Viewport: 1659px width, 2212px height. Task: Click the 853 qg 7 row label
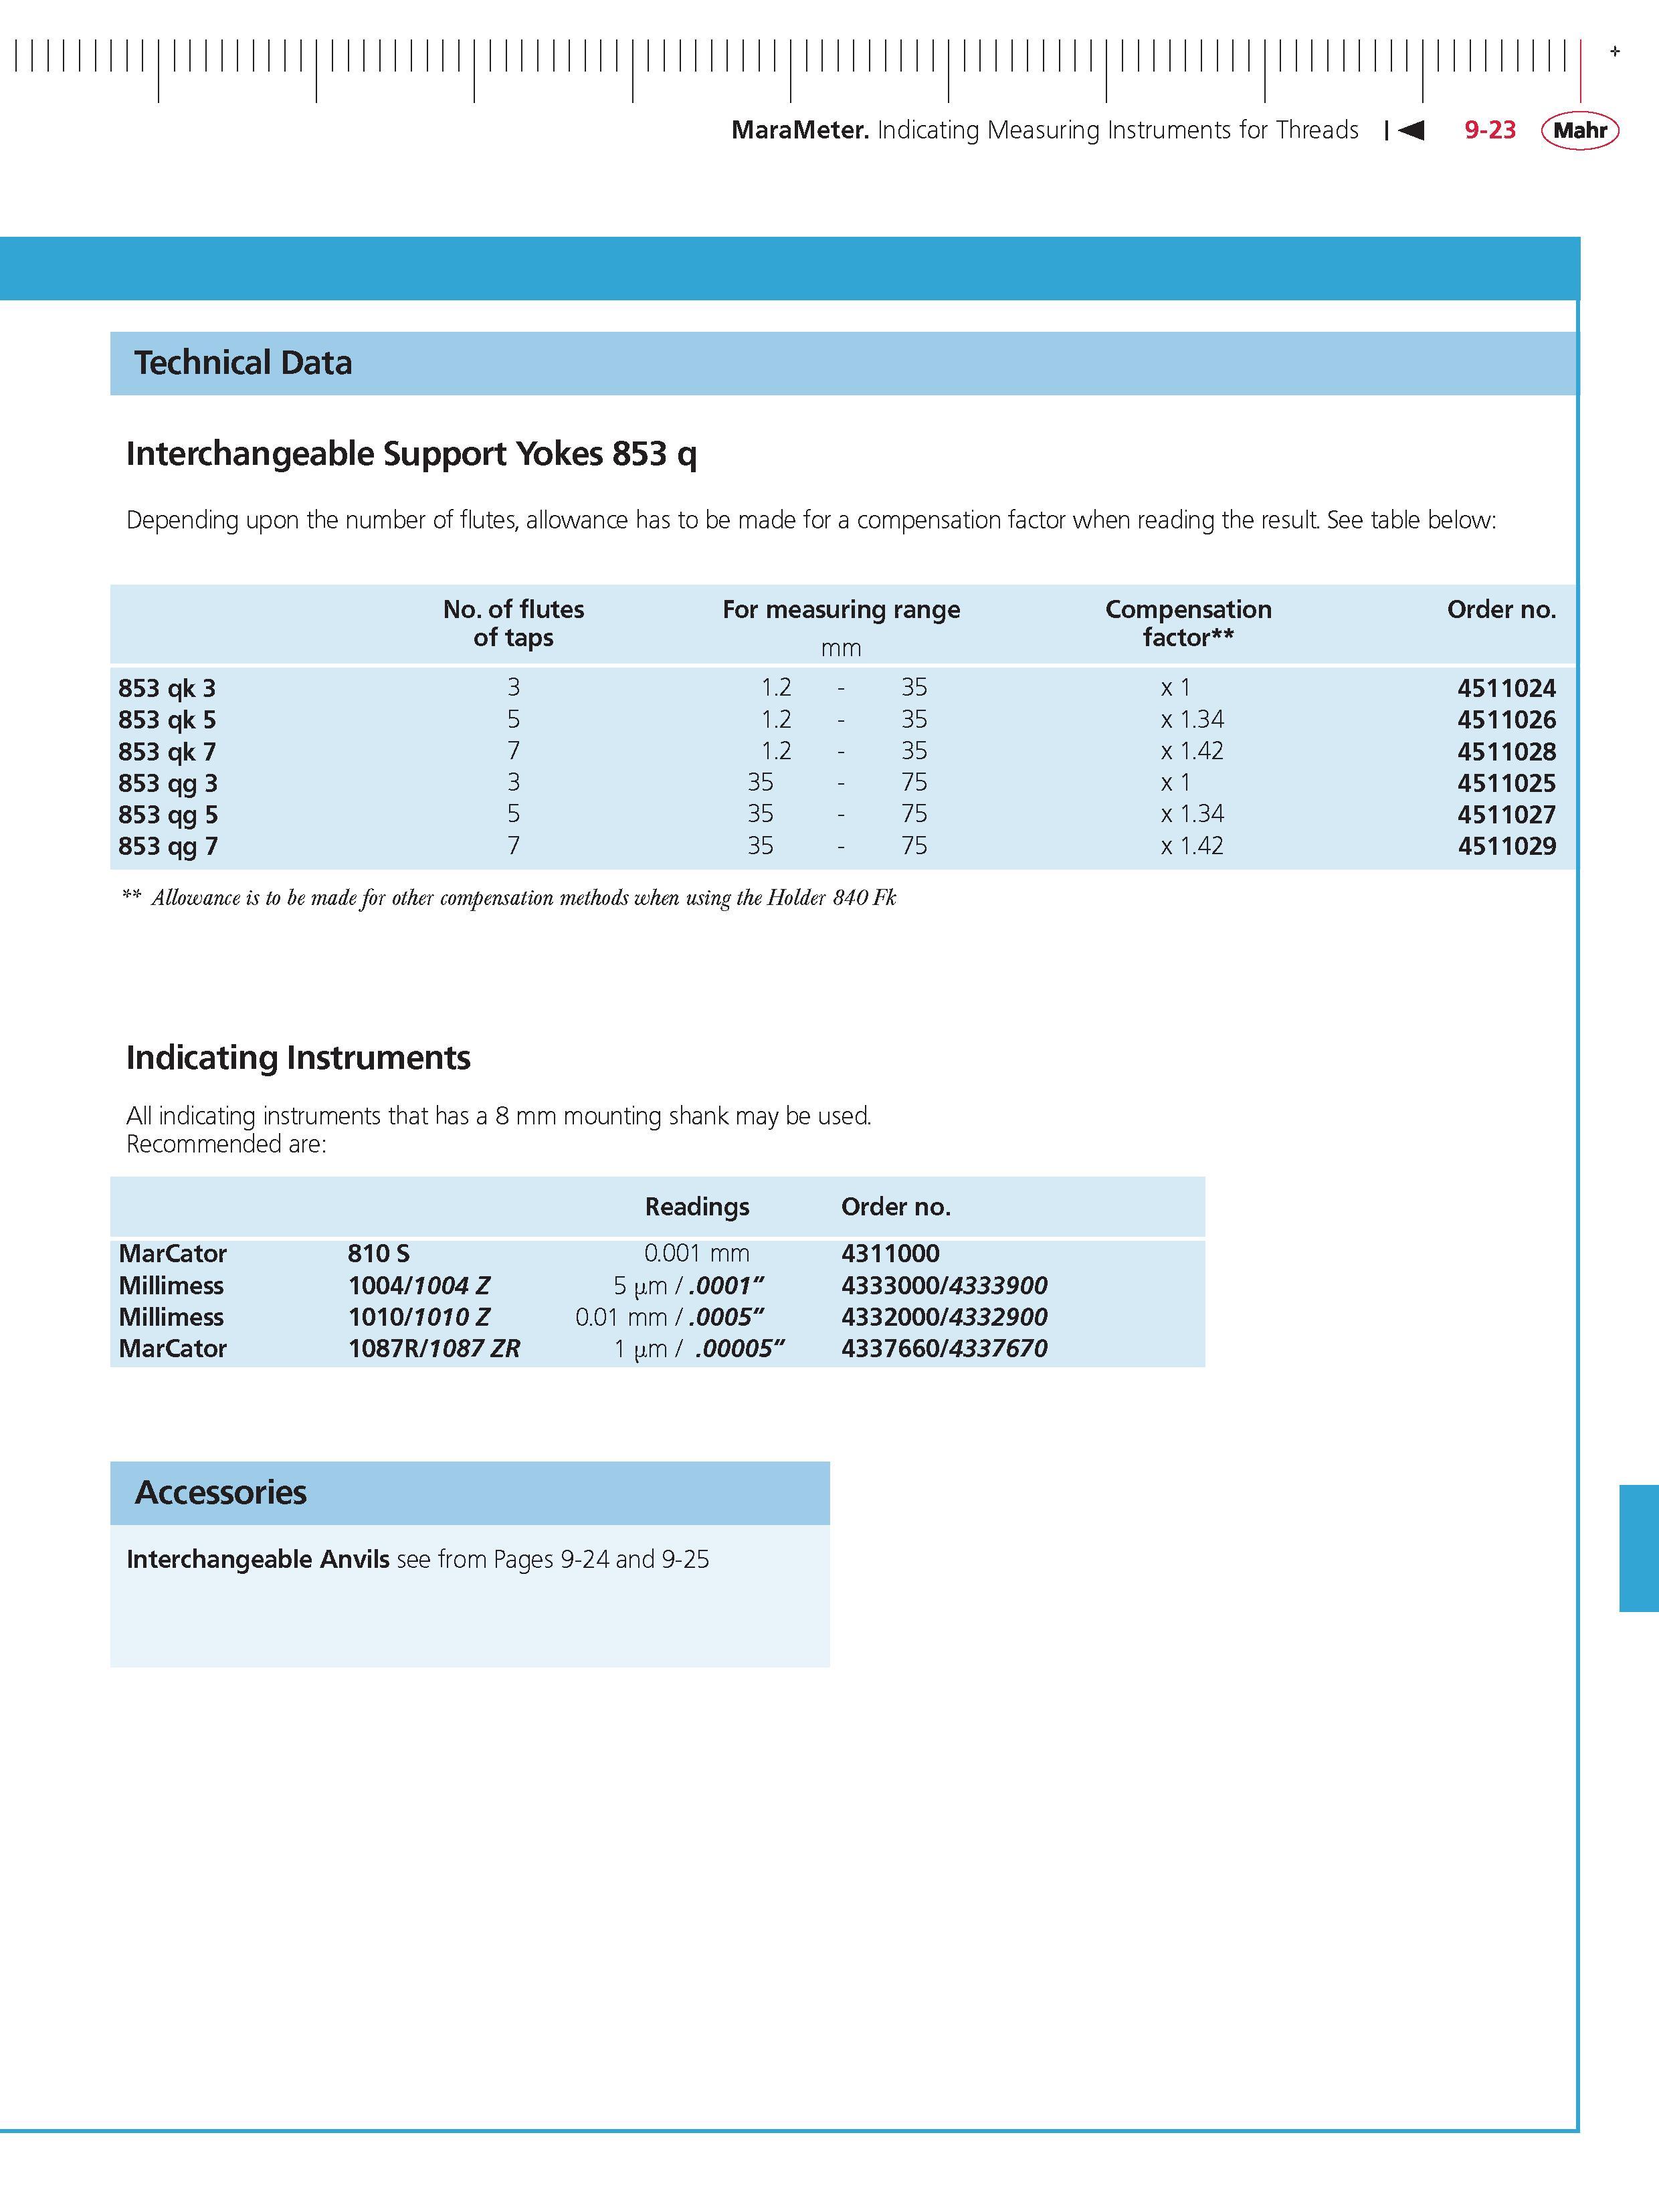click(168, 846)
